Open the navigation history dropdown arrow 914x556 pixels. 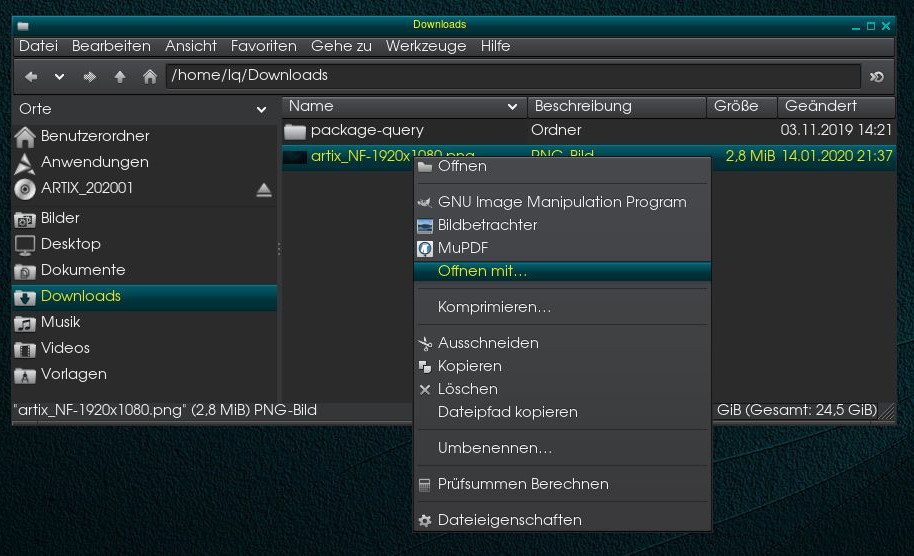tap(59, 76)
